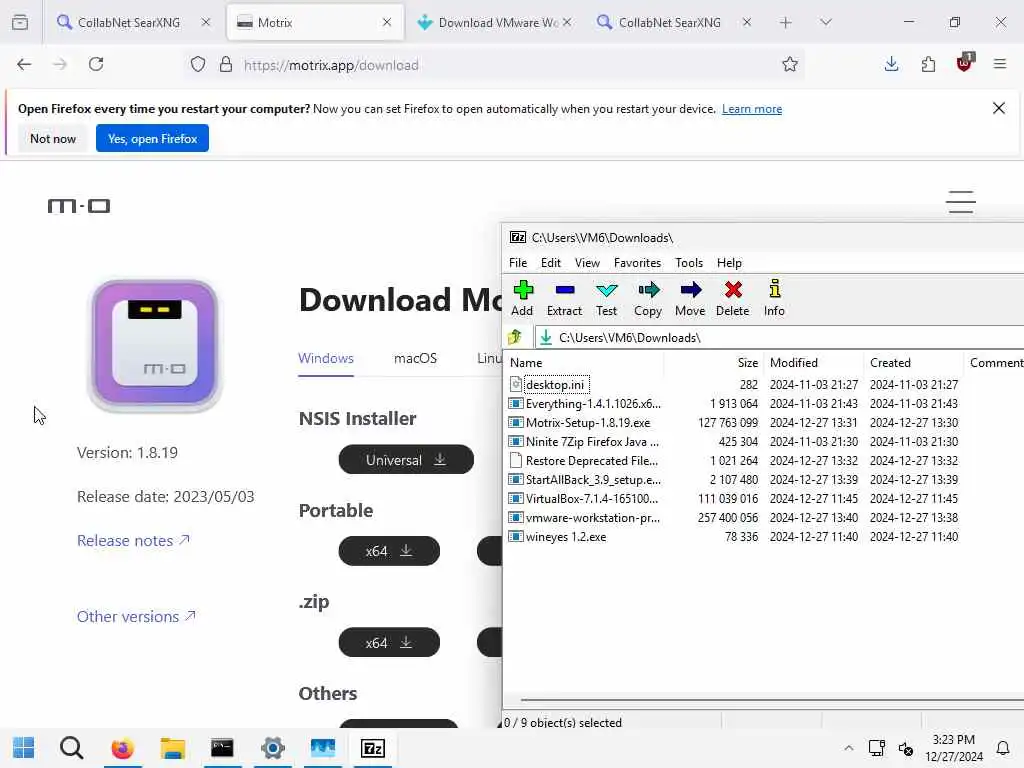
Task: Click the Add button in 7-Zip toolbar
Action: pos(522,298)
